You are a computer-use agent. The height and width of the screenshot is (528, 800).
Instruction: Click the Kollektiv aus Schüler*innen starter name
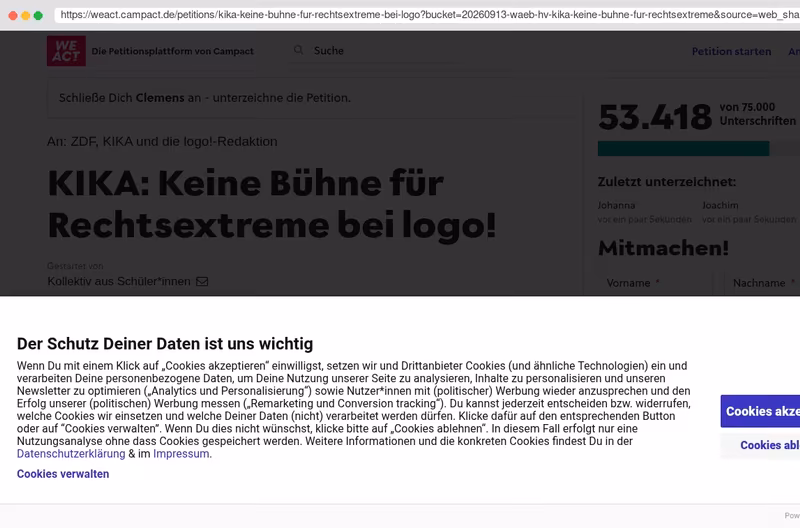tap(119, 282)
